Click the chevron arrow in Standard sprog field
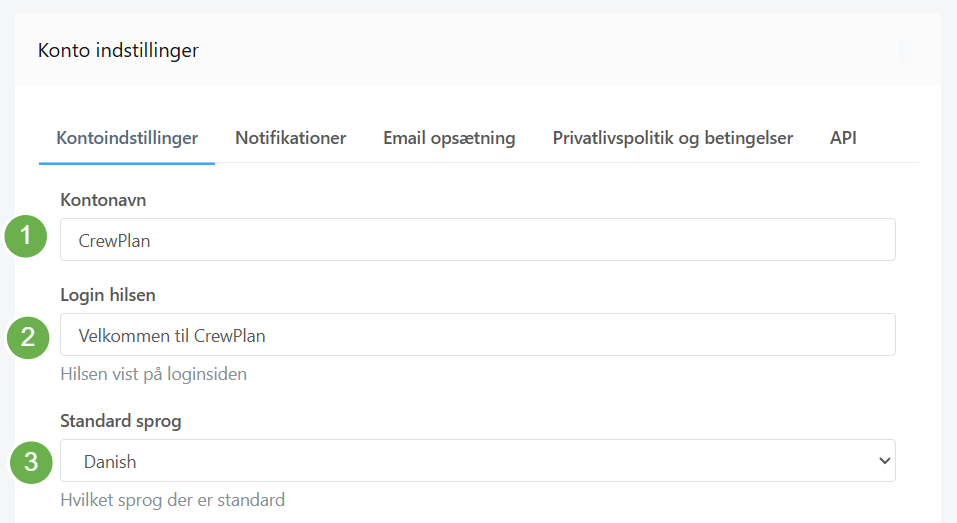The width and height of the screenshot is (957, 523). 884,461
